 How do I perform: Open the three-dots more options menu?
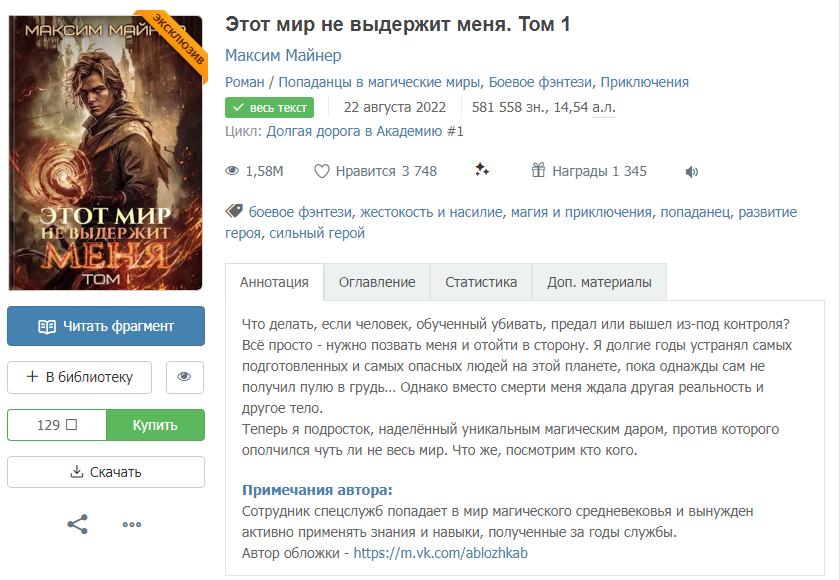[132, 524]
